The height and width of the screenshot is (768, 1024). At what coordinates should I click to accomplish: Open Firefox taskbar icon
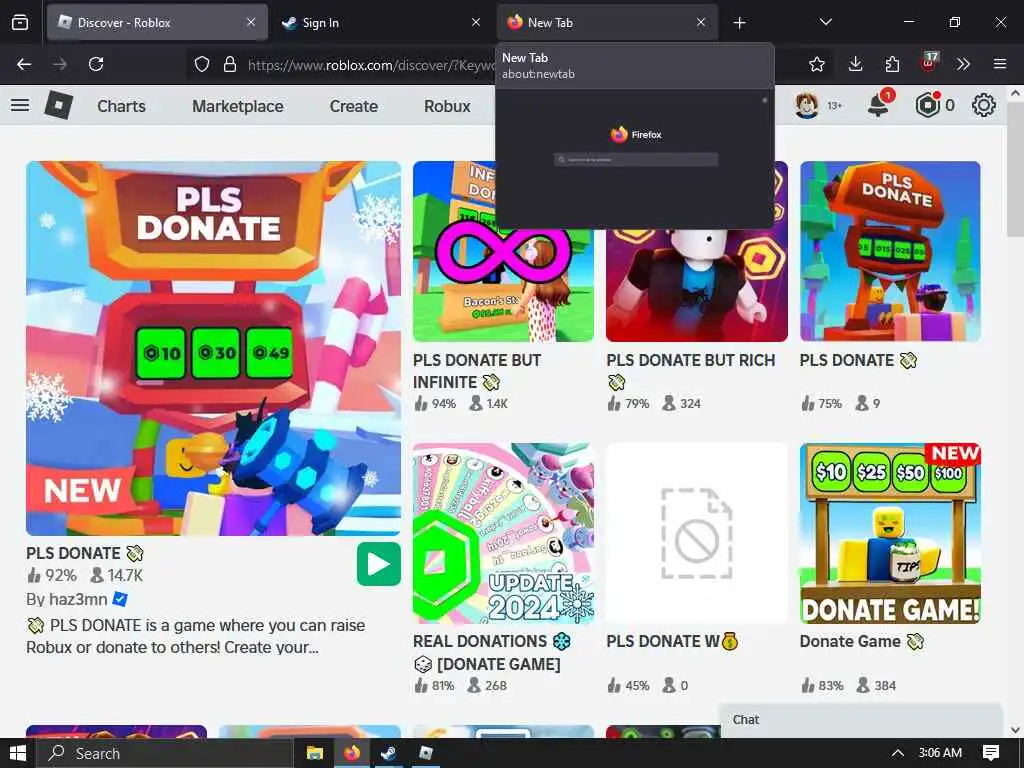[x=352, y=753]
